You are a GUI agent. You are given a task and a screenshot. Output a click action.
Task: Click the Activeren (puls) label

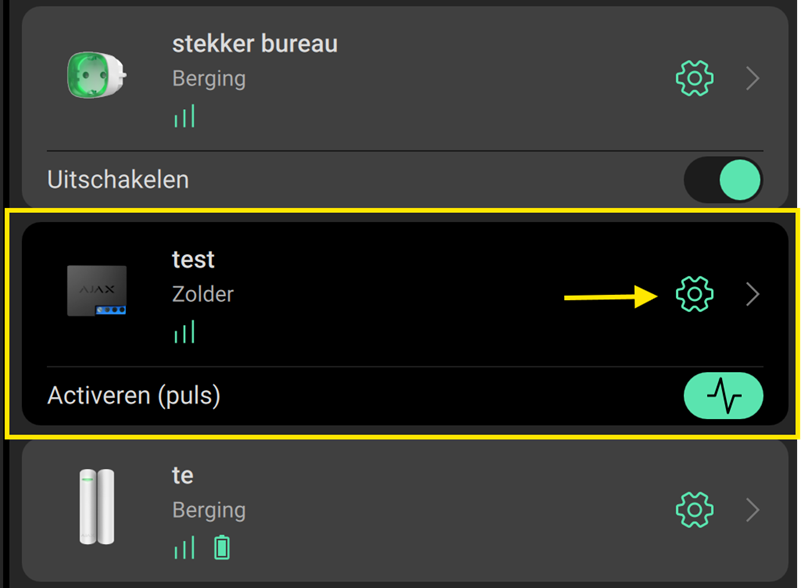point(133,396)
